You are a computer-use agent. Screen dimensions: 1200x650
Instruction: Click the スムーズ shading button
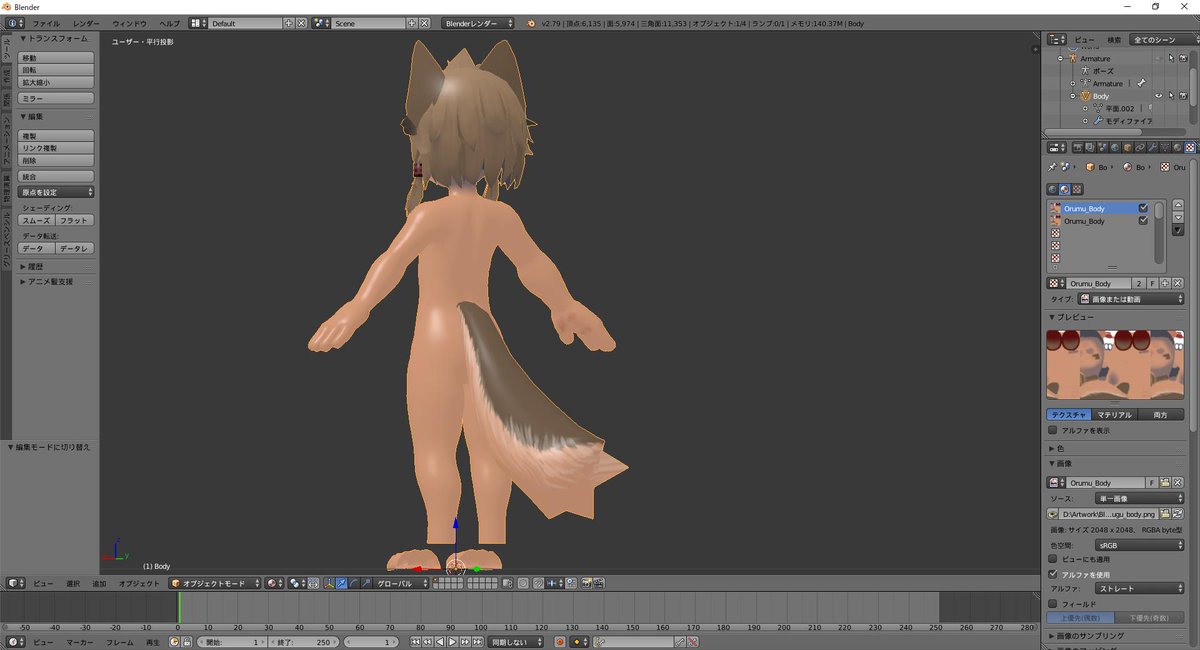coord(36,220)
